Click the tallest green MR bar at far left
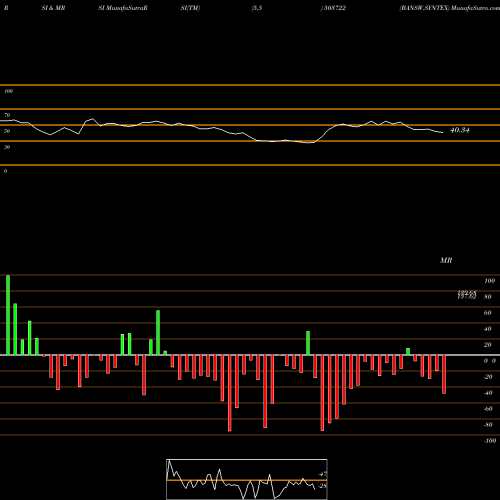This screenshot has width=500, height=500. (x=8, y=315)
